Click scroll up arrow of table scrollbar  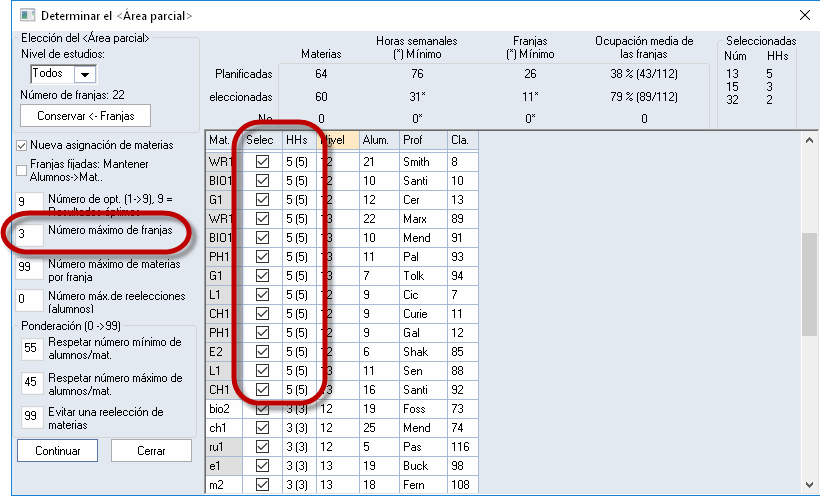click(809, 140)
